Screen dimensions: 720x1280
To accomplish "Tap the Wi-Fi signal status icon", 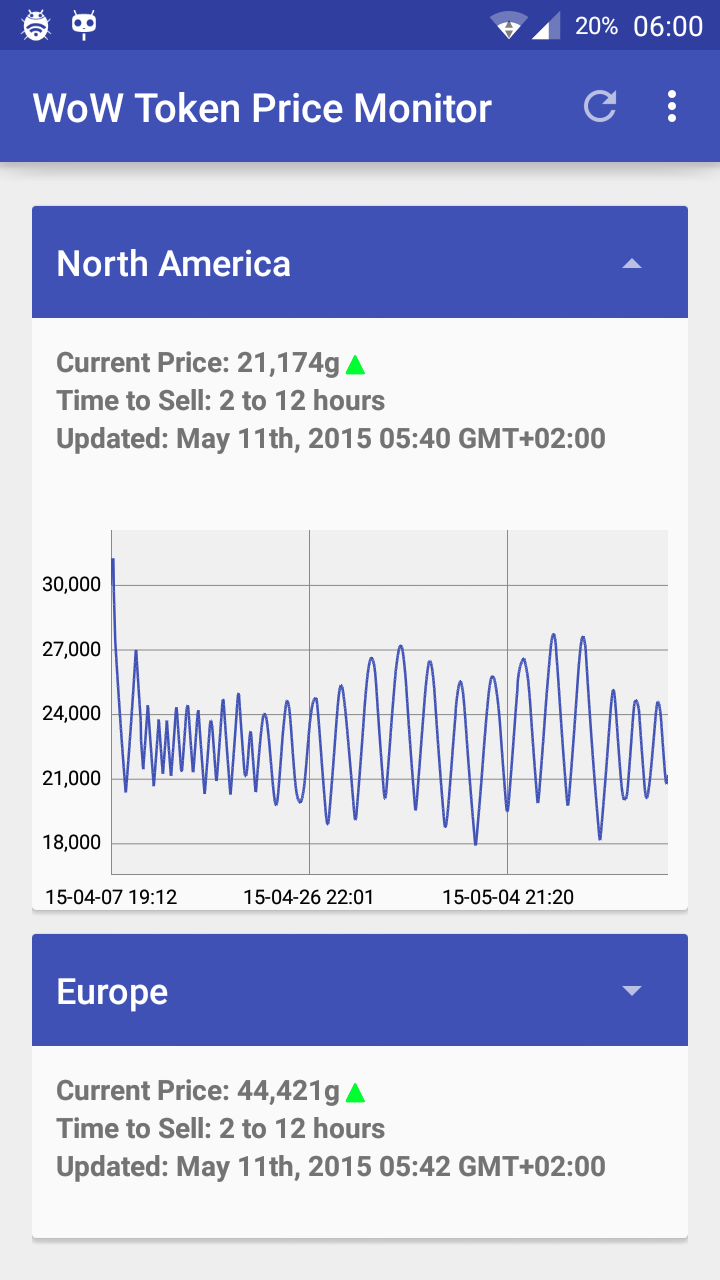I will [508, 26].
